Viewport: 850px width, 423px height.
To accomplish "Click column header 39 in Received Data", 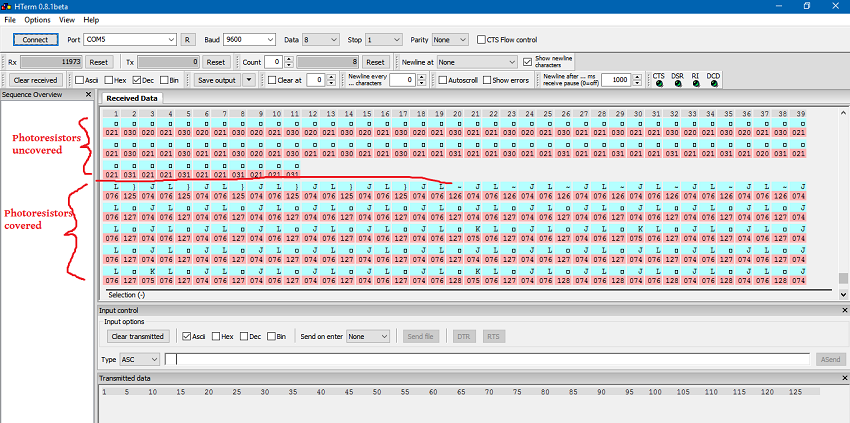I will pos(800,113).
